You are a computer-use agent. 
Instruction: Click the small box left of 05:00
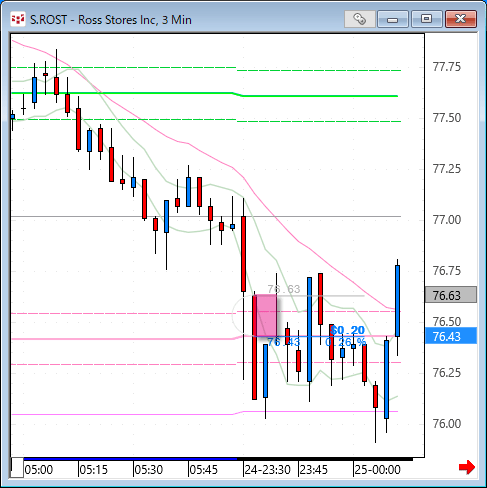[x=17, y=468]
